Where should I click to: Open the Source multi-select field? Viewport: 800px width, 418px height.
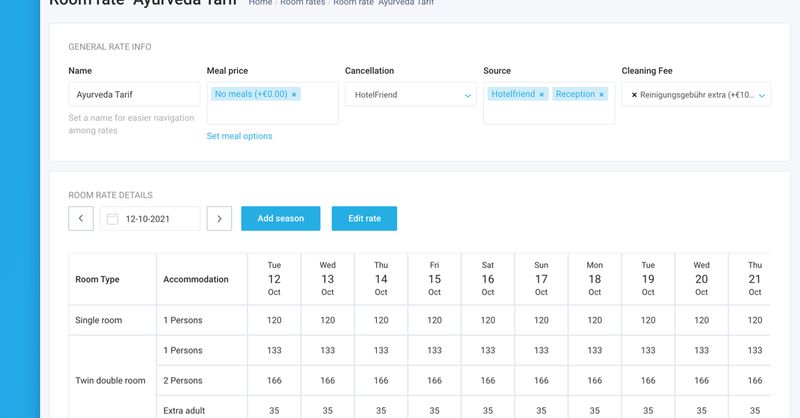pos(548,113)
